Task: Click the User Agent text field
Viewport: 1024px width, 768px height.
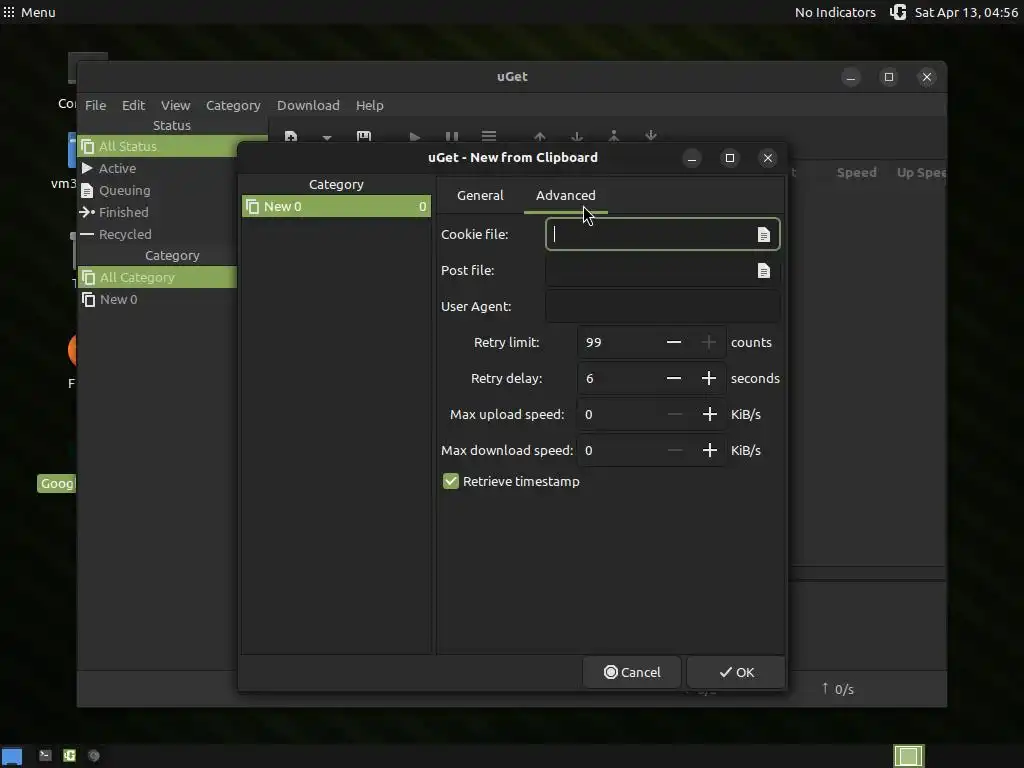Action: tap(662, 306)
